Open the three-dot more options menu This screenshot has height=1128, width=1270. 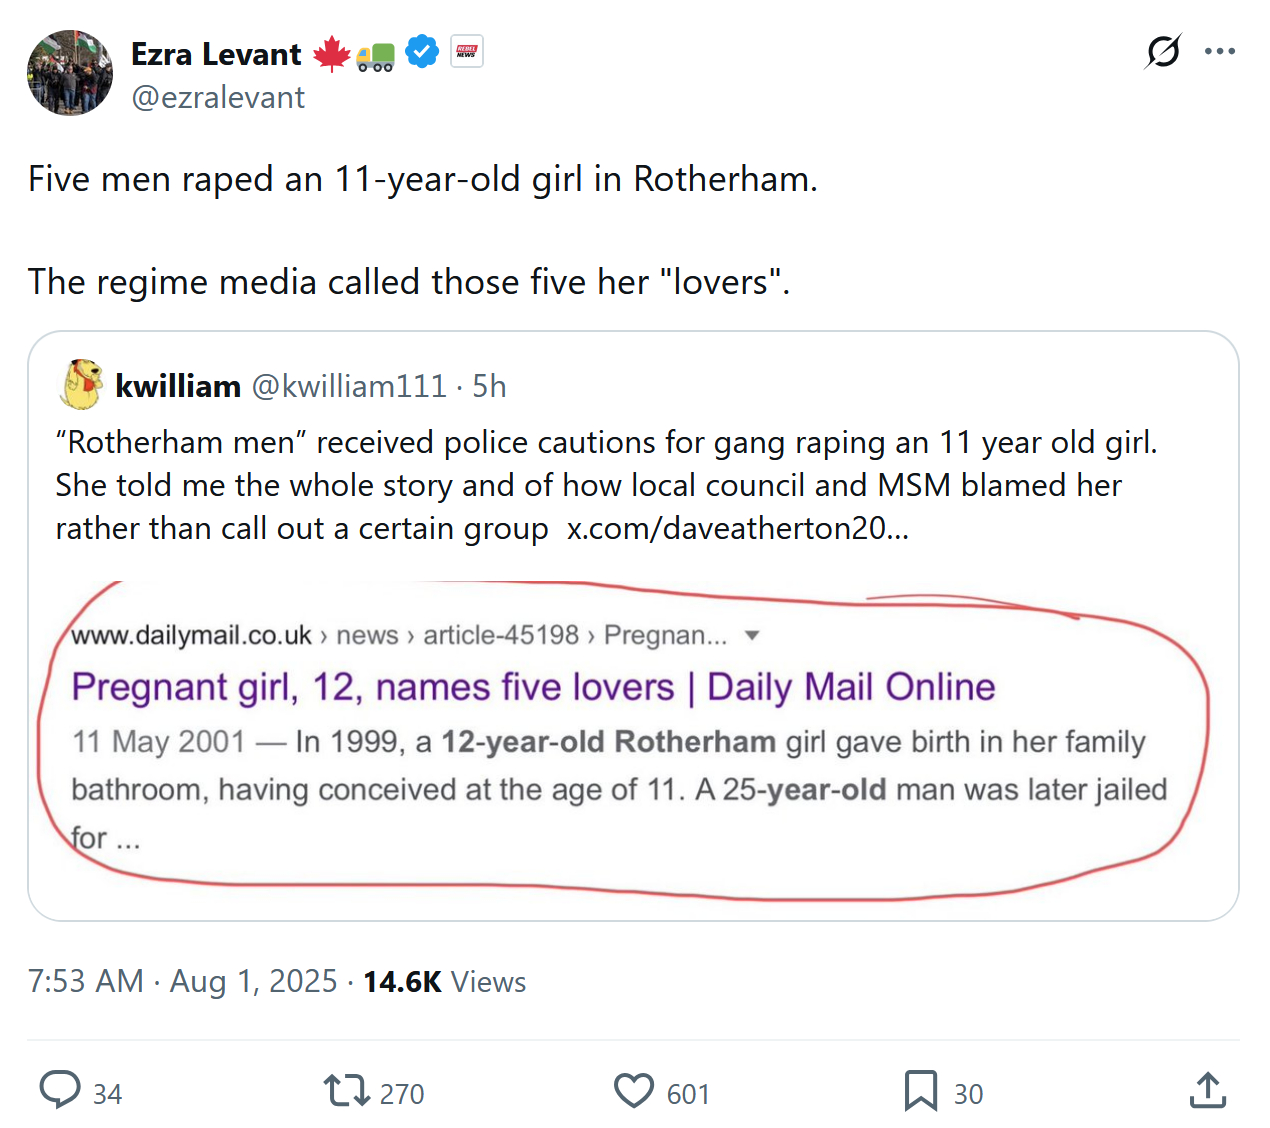[1220, 51]
